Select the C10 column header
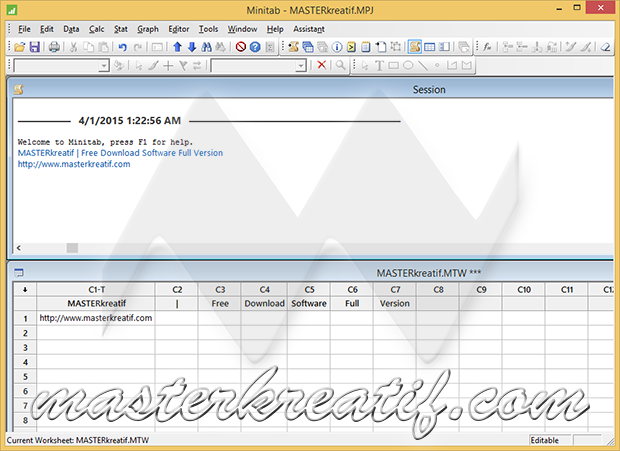 [x=524, y=290]
